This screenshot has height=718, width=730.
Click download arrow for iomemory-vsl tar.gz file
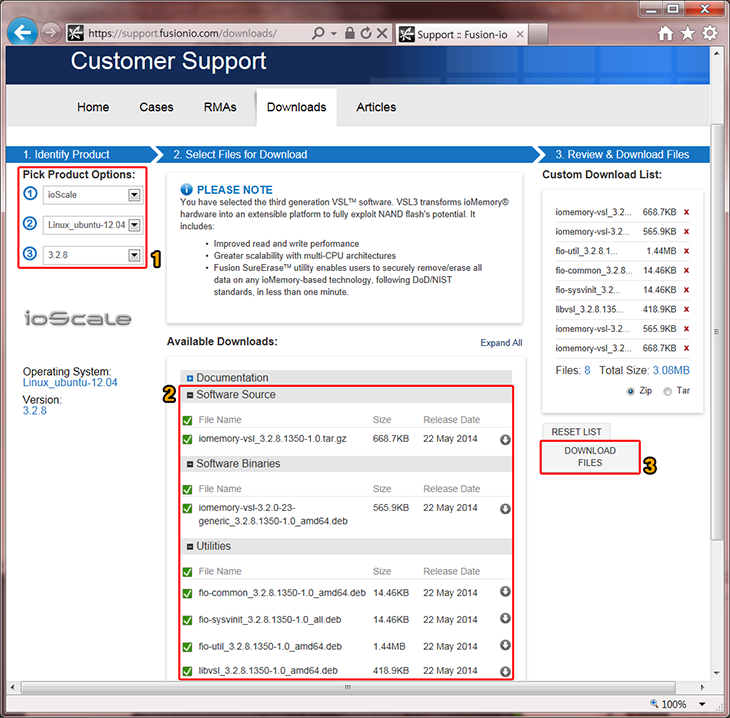pos(505,440)
